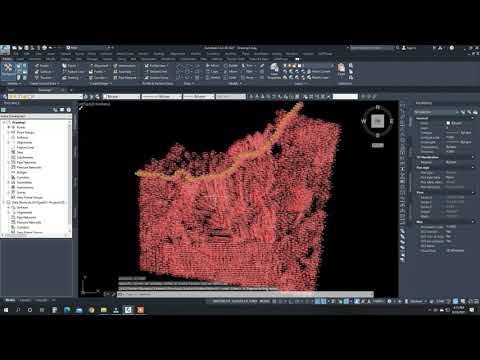
Task: Expand the Pipe Networks node under Drawing1
Action: pyautogui.click(x=9, y=162)
